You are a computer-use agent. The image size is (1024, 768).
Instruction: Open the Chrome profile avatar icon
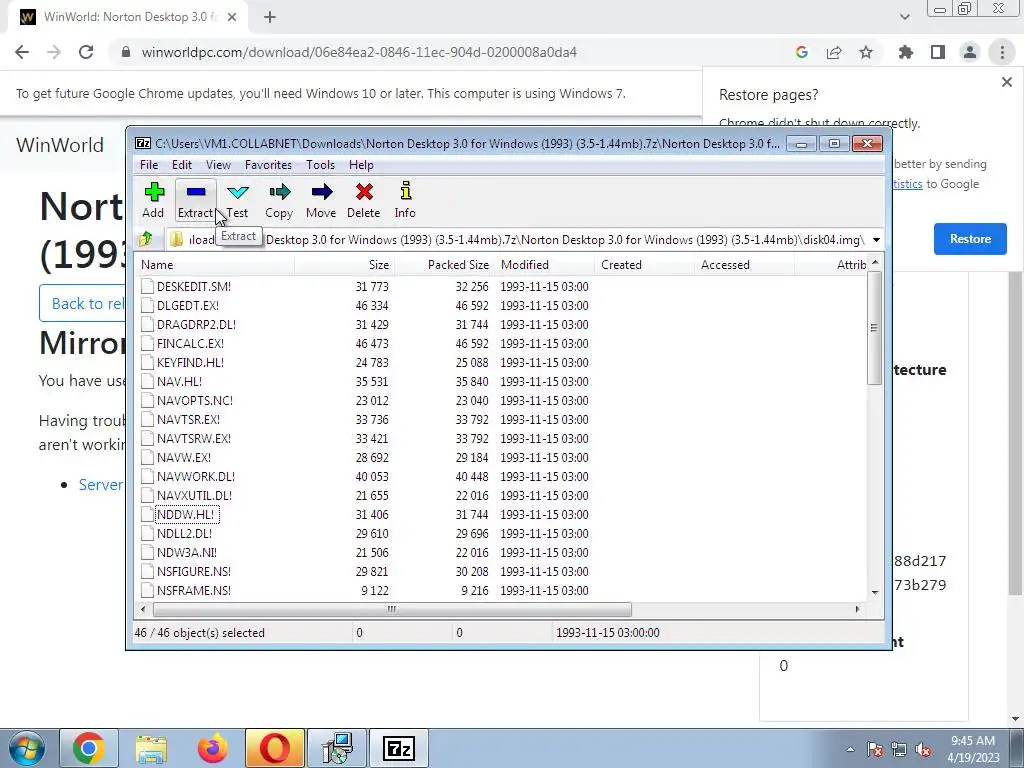tap(970, 52)
